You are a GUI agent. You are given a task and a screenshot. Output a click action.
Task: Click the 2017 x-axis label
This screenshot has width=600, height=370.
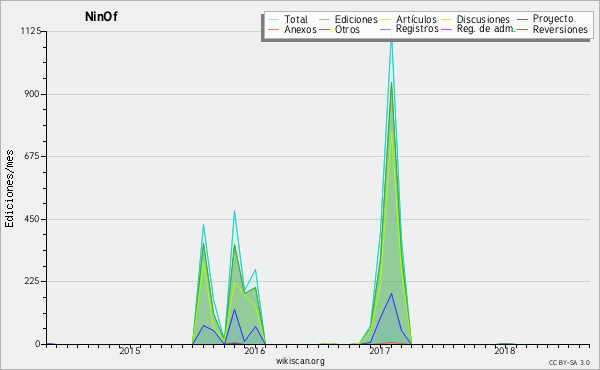click(380, 351)
